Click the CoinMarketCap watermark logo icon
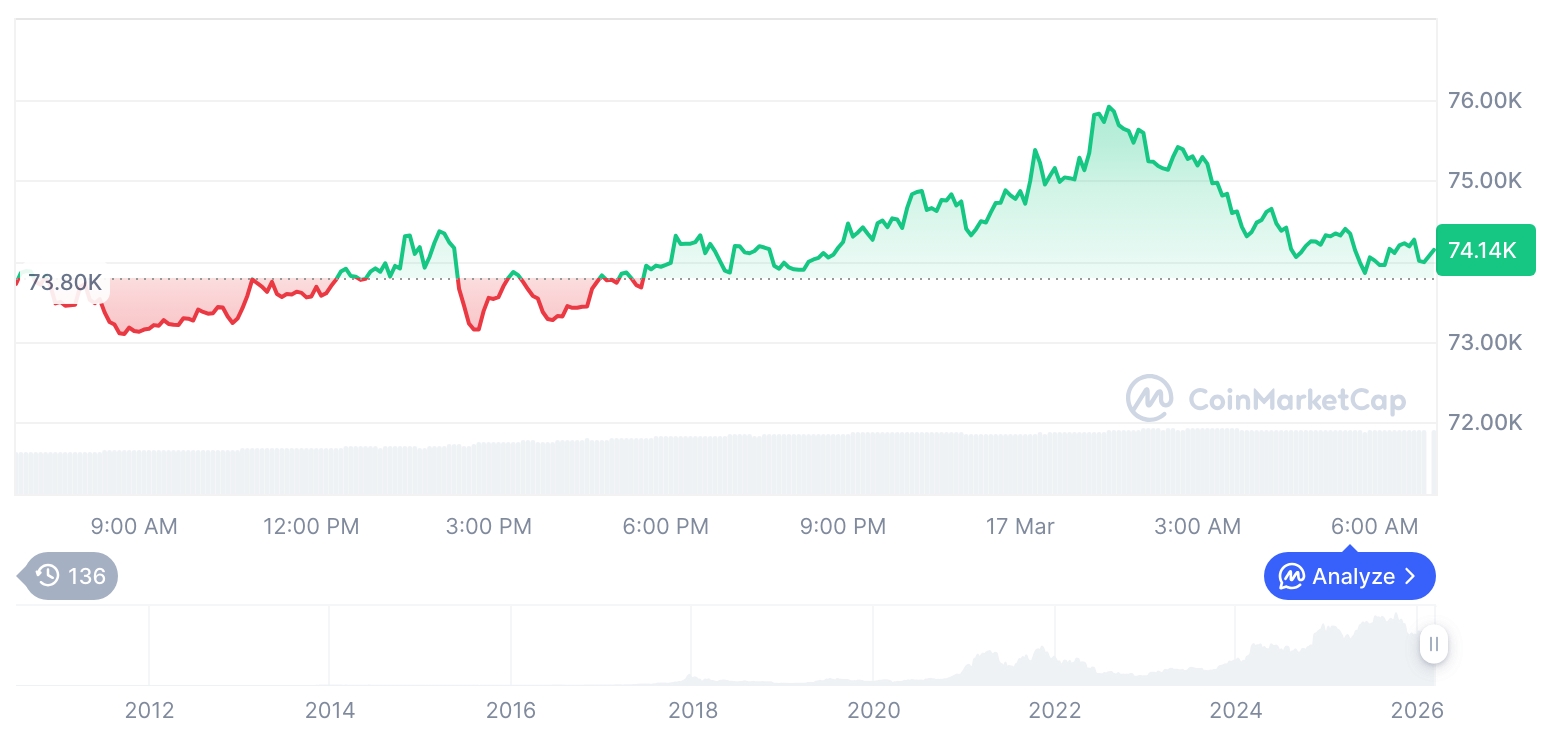The height and width of the screenshot is (732, 1566). coord(1150,399)
